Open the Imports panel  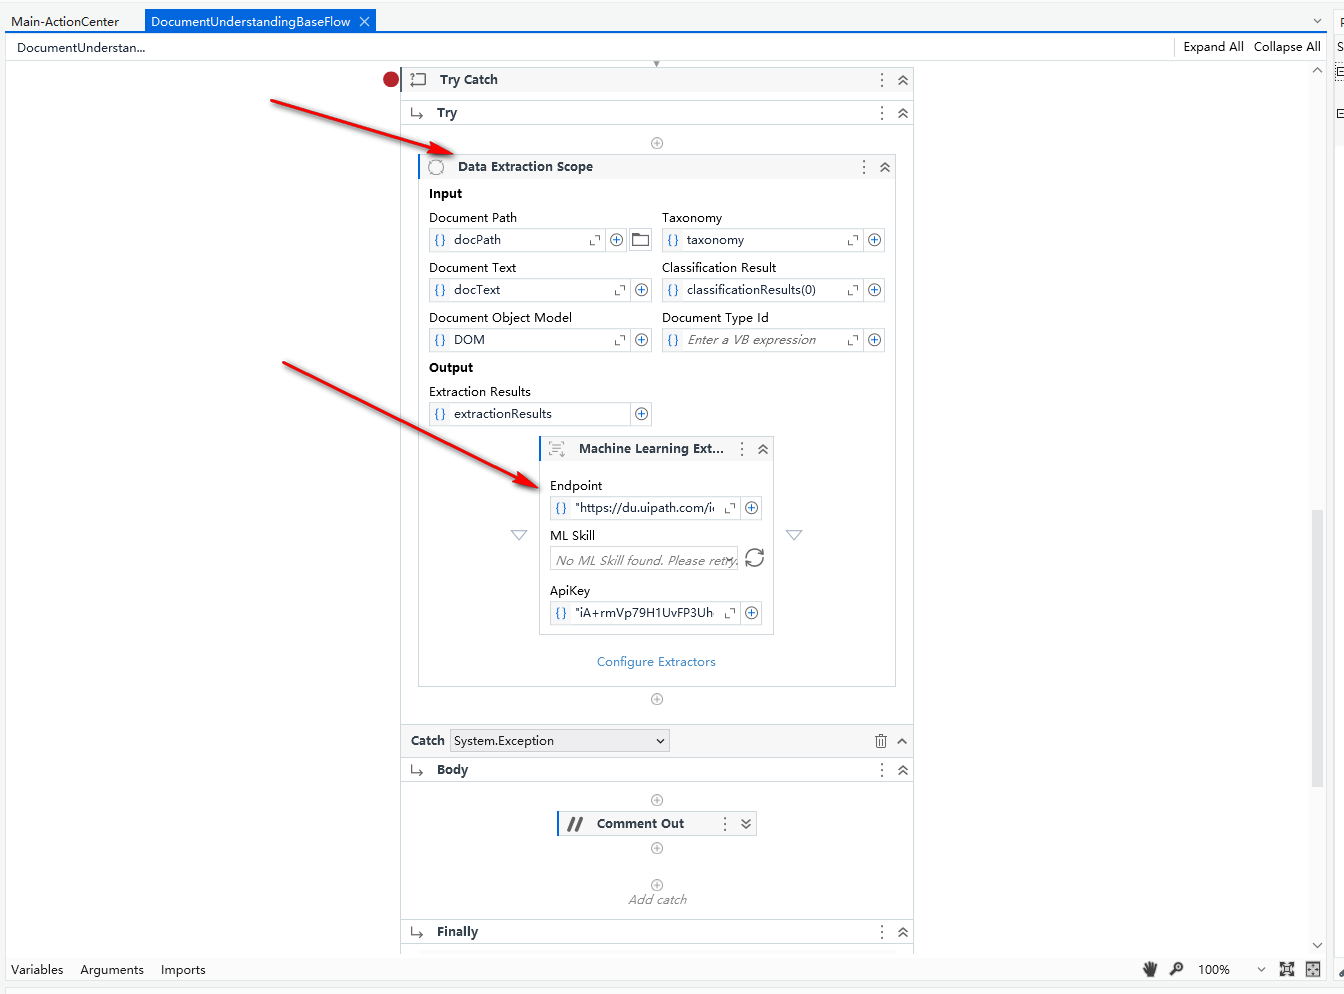(183, 970)
